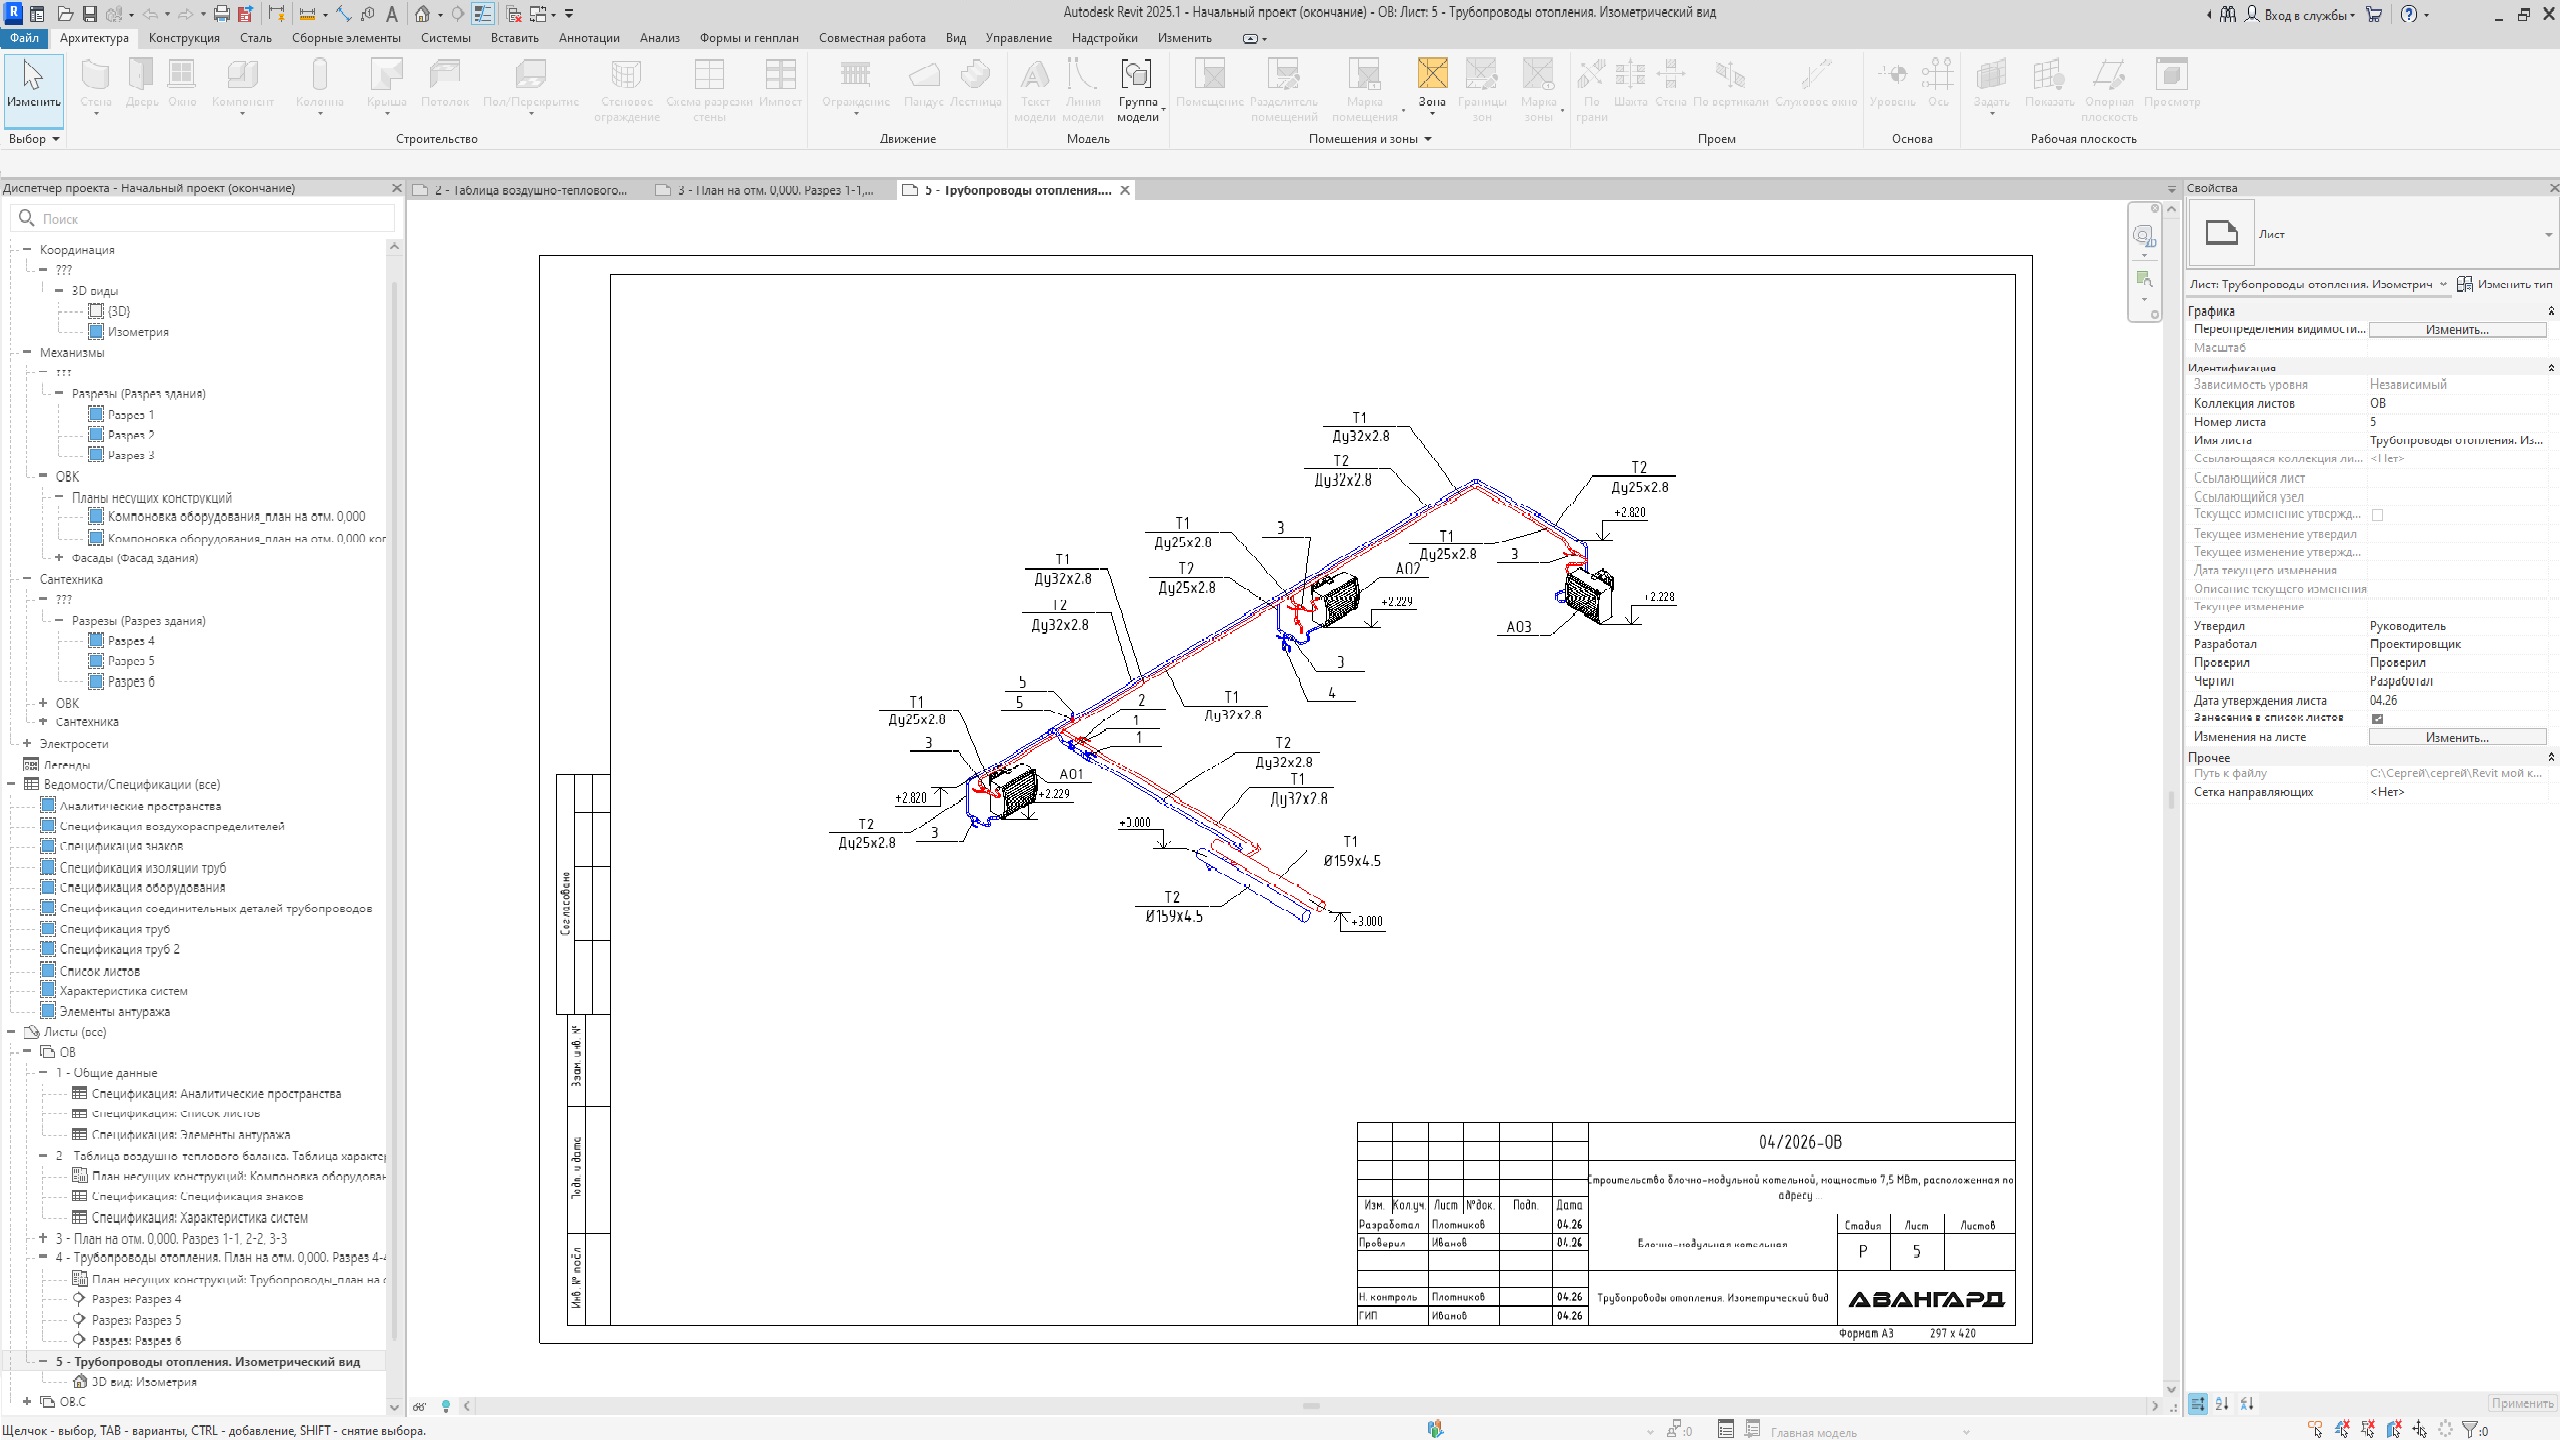This screenshot has width=2560, height=1440.
Task: Open the Model Group (Группа модели) tool
Action: click(1137, 89)
